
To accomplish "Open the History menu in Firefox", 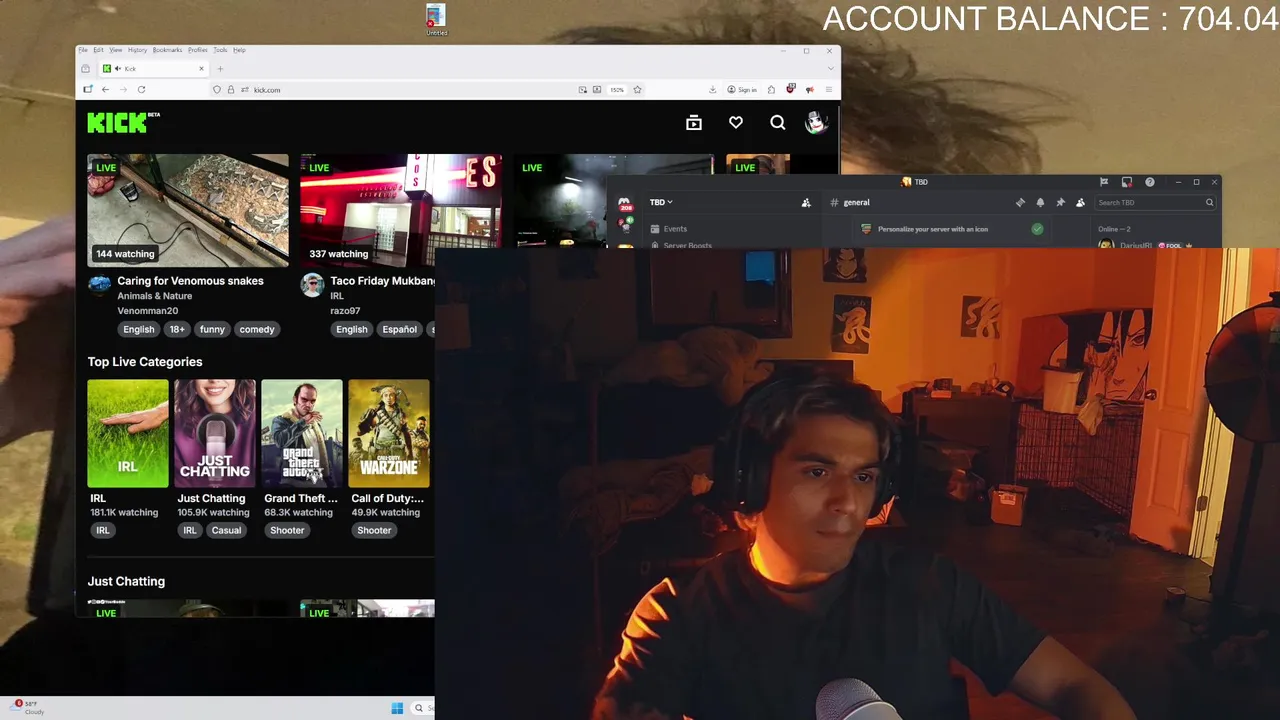I will (137, 50).
